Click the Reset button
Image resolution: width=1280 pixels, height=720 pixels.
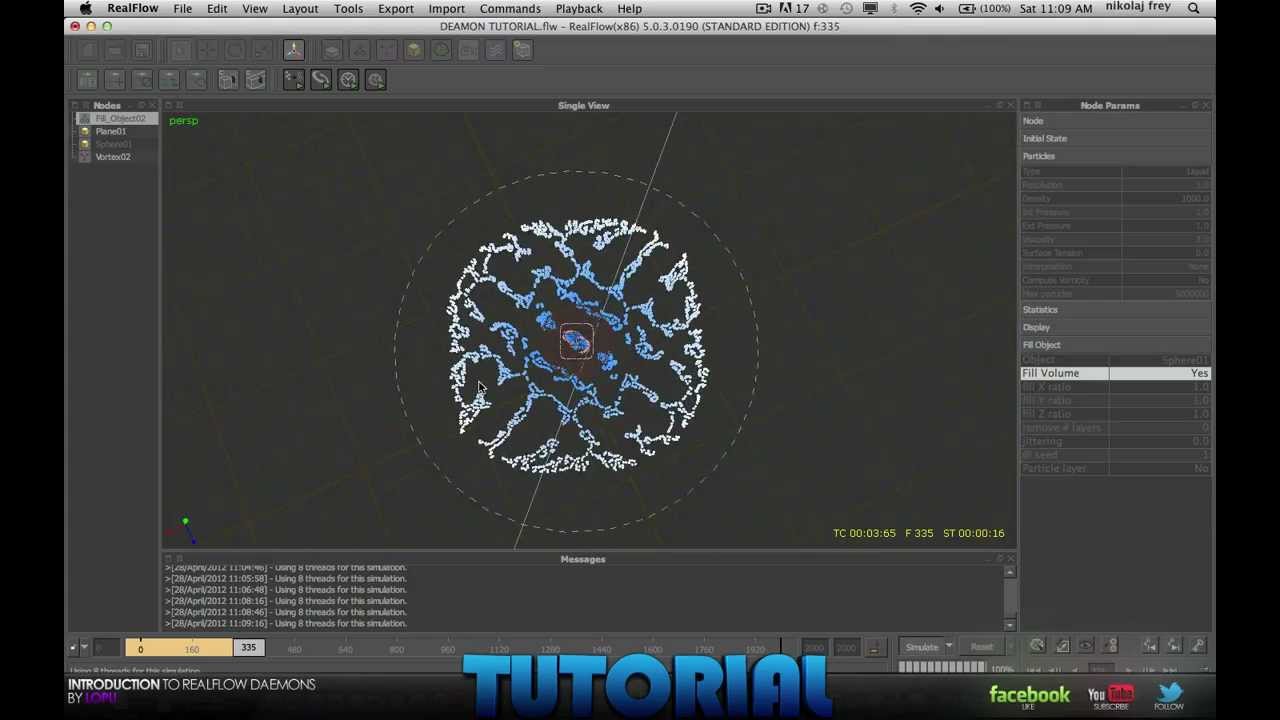[982, 647]
